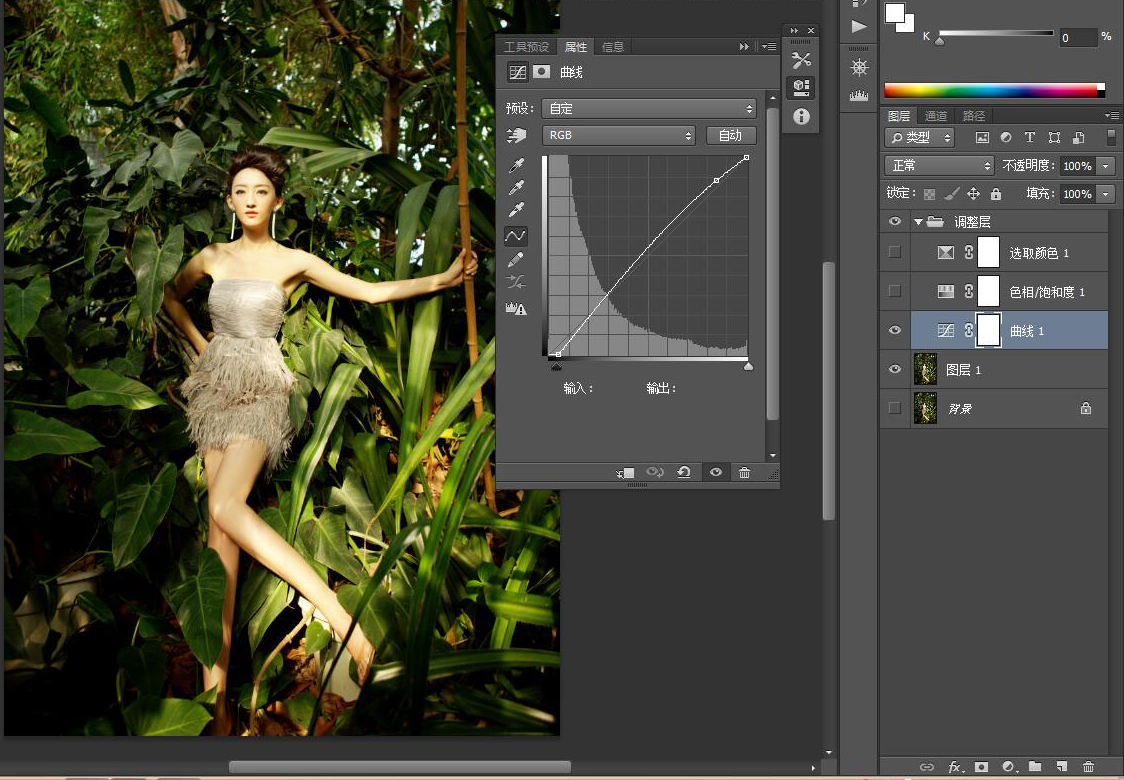Click the color spectrum ramp bar
The width and height of the screenshot is (1124, 780).
click(x=990, y=90)
